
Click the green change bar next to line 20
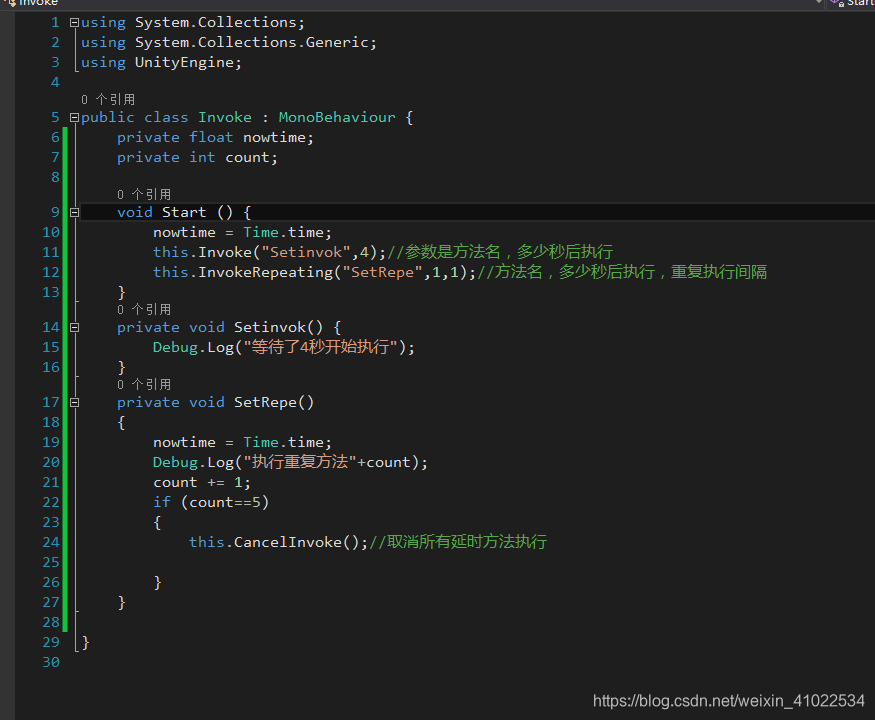coord(64,462)
